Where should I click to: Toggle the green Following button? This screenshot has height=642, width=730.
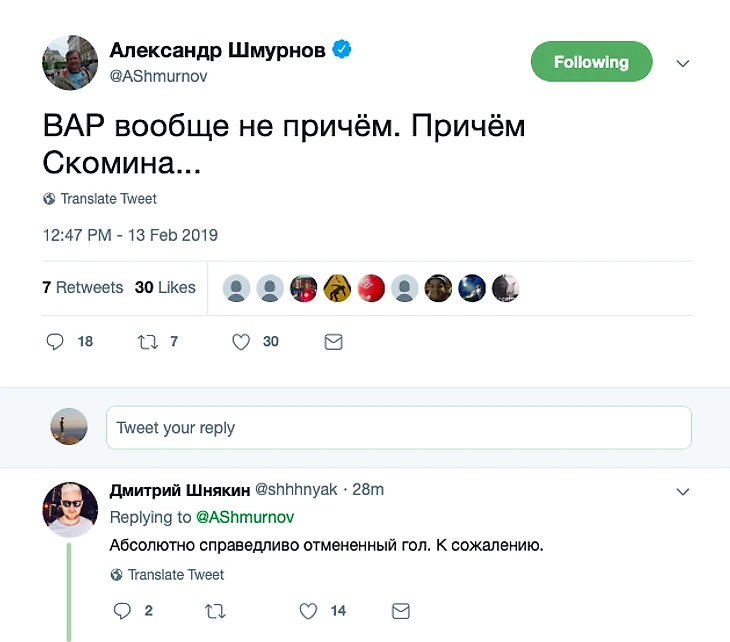coord(591,62)
